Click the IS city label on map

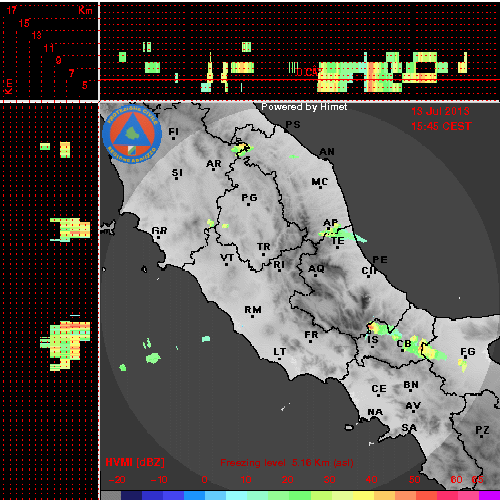pyautogui.click(x=373, y=340)
